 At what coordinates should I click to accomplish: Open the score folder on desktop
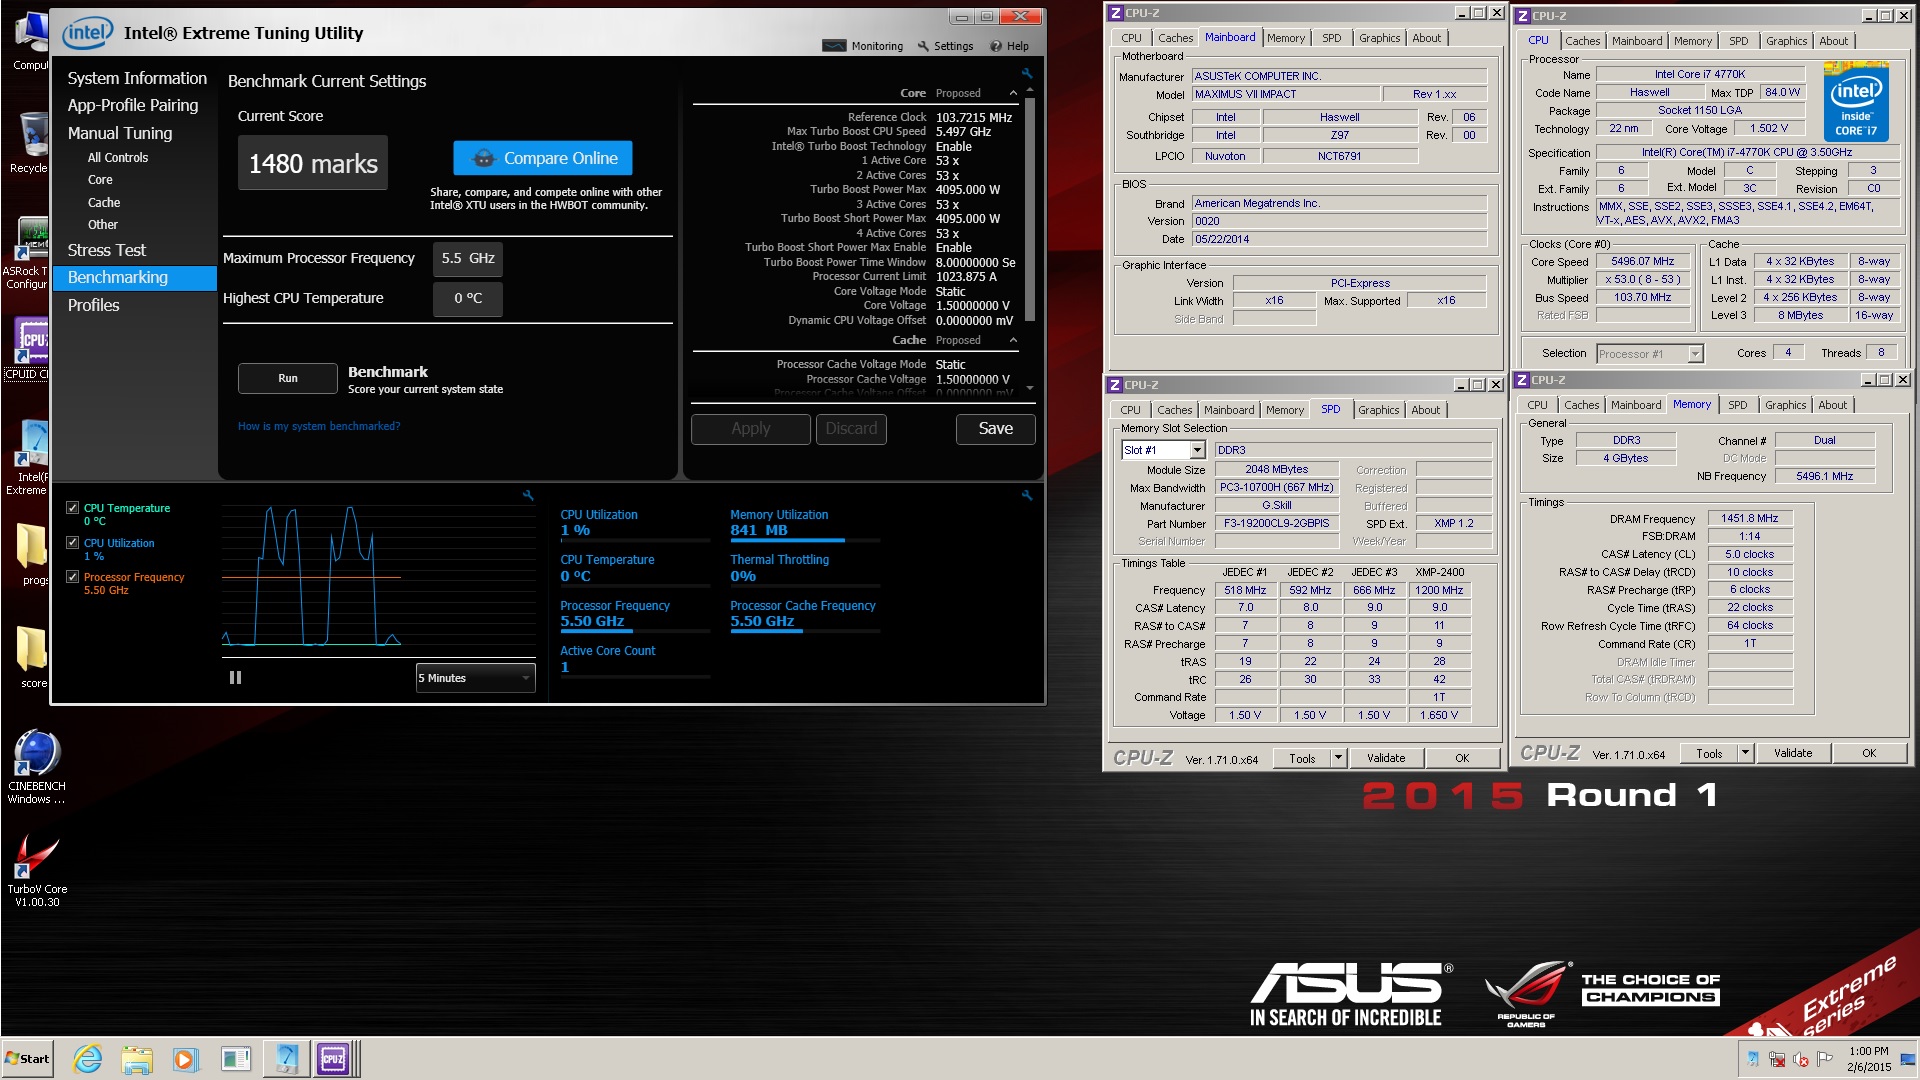(x=32, y=656)
